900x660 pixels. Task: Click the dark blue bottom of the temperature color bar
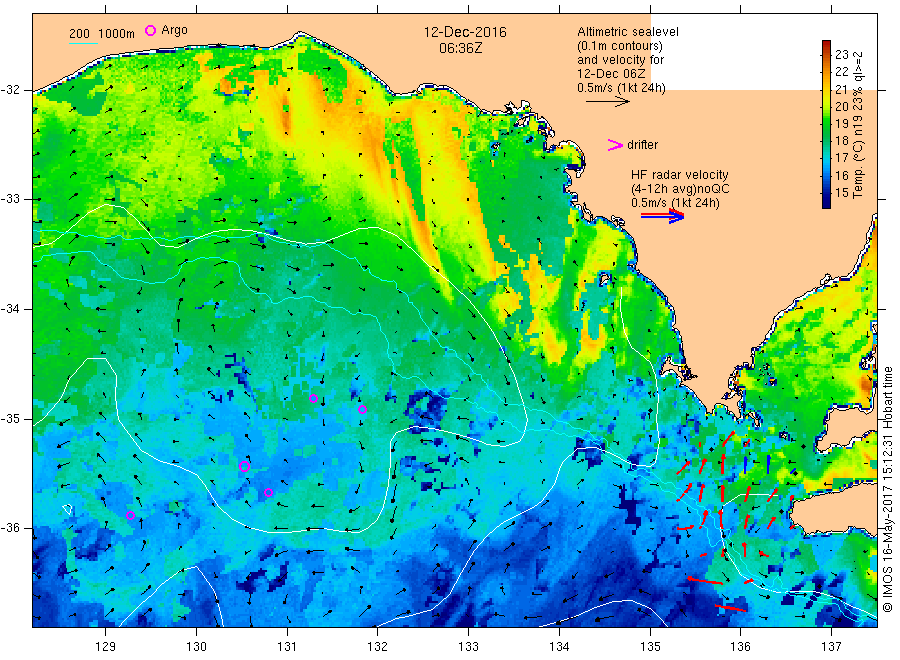point(826,204)
